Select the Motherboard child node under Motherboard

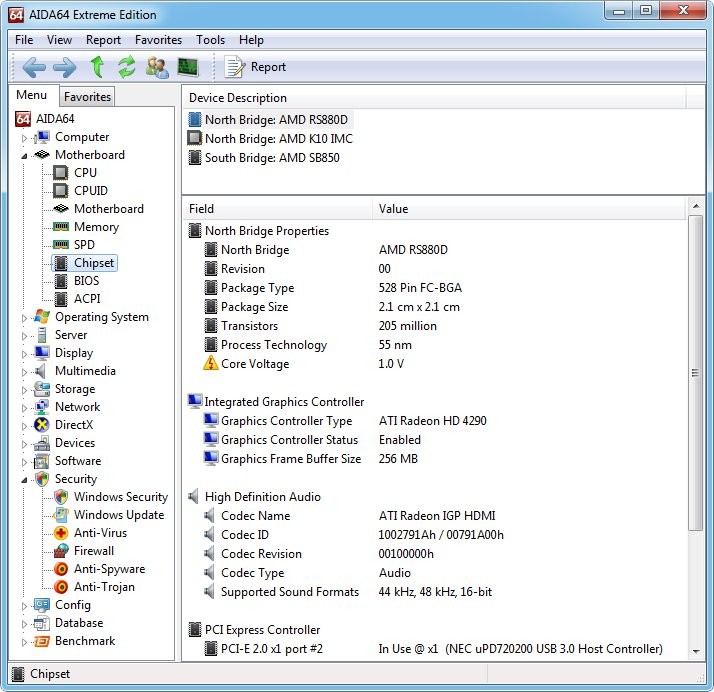pos(109,209)
